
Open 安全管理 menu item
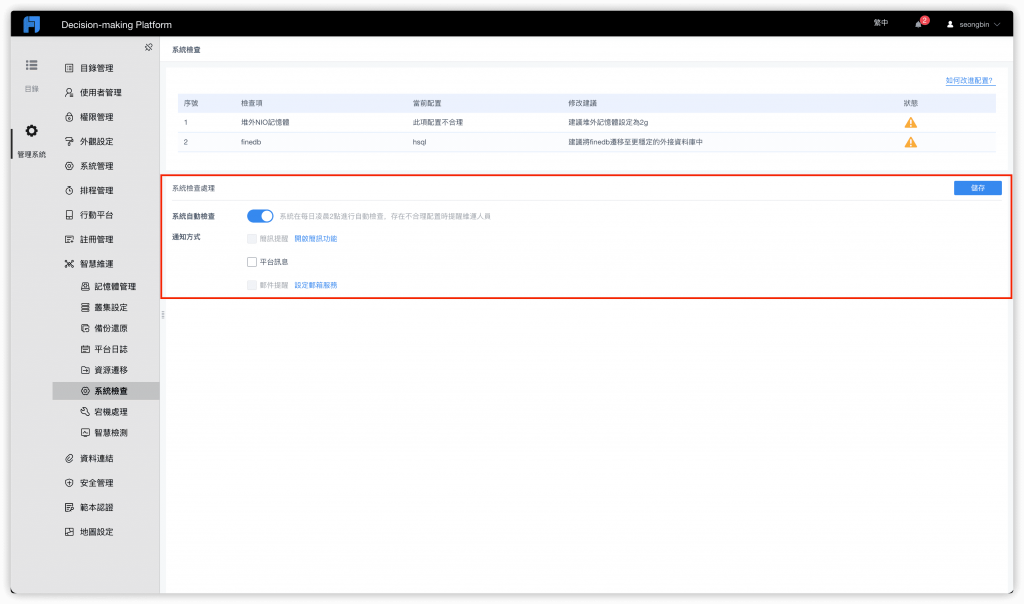97,483
